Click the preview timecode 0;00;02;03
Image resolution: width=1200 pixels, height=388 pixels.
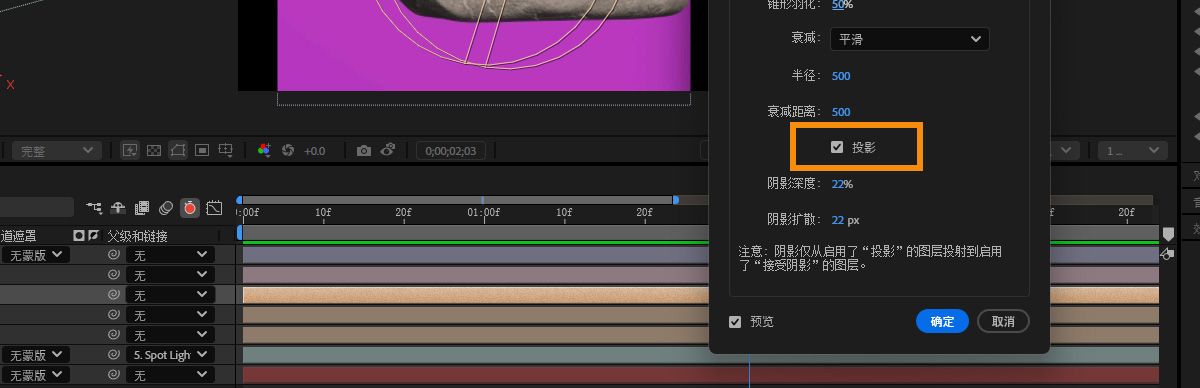click(x=451, y=151)
